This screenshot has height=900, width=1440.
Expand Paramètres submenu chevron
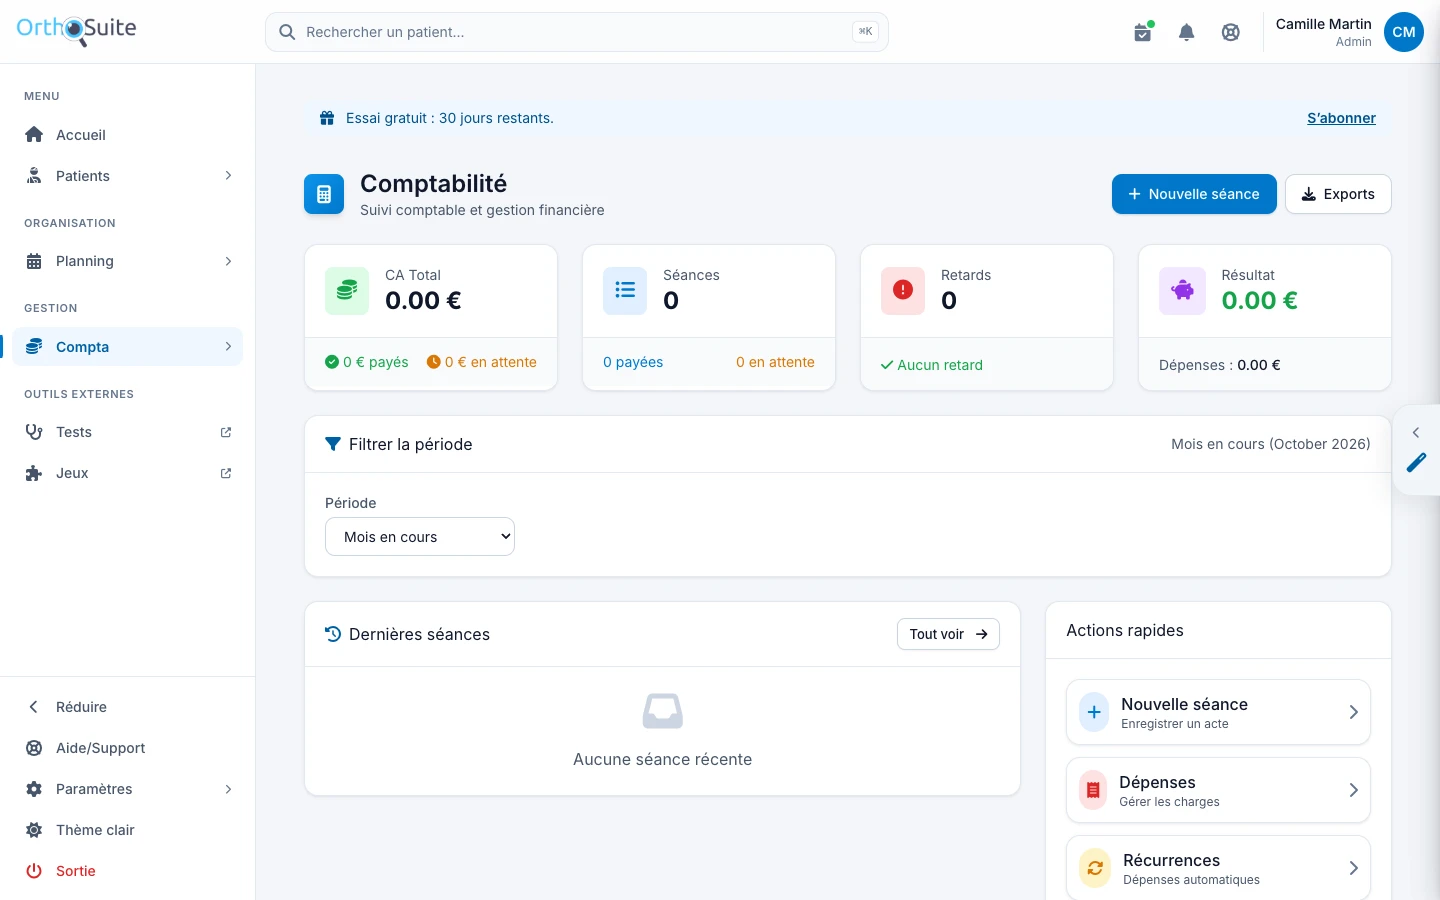click(228, 789)
